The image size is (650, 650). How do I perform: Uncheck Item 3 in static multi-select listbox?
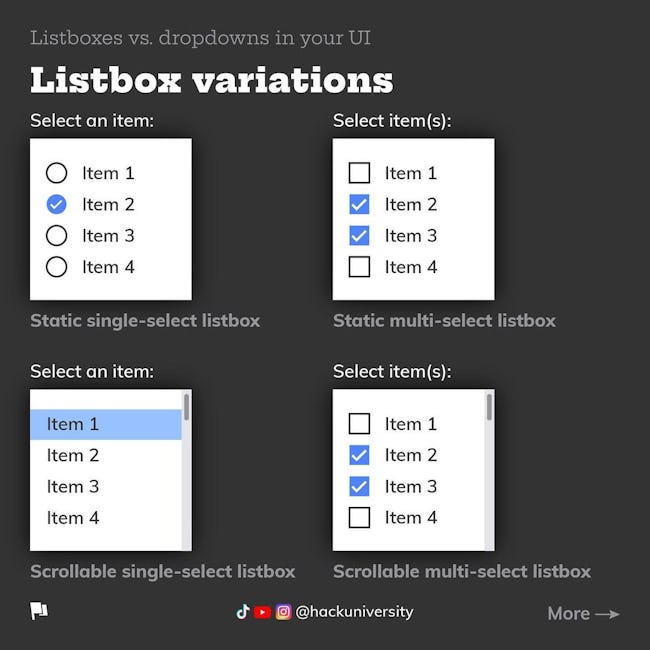pos(359,236)
